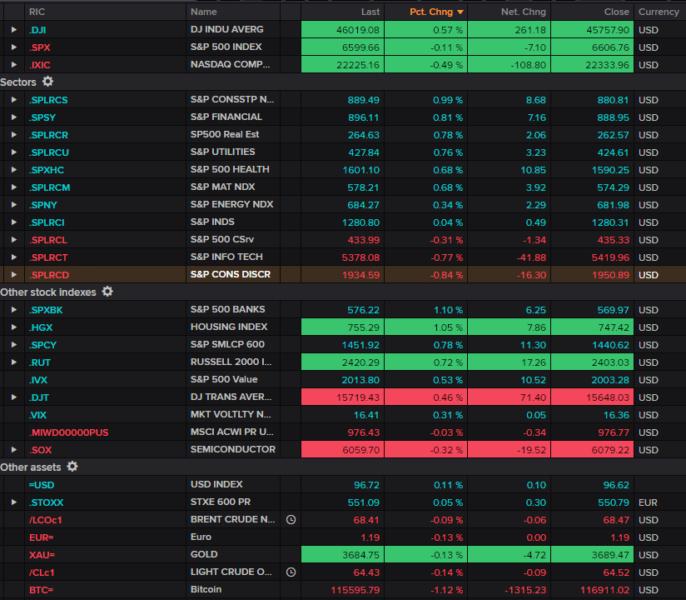This screenshot has width=686, height=600.
Task: Select the Other assets heading
Action: 31,467
